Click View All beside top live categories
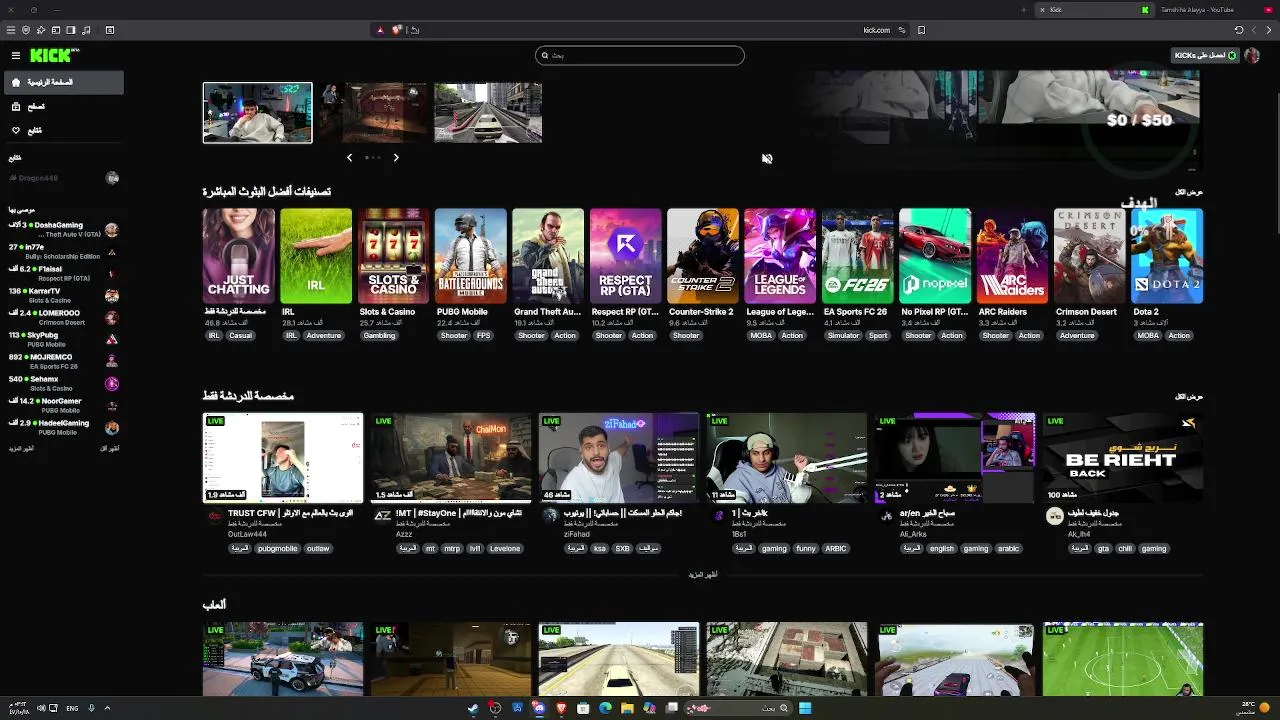Viewport: 1280px width, 720px height. coord(1189,192)
